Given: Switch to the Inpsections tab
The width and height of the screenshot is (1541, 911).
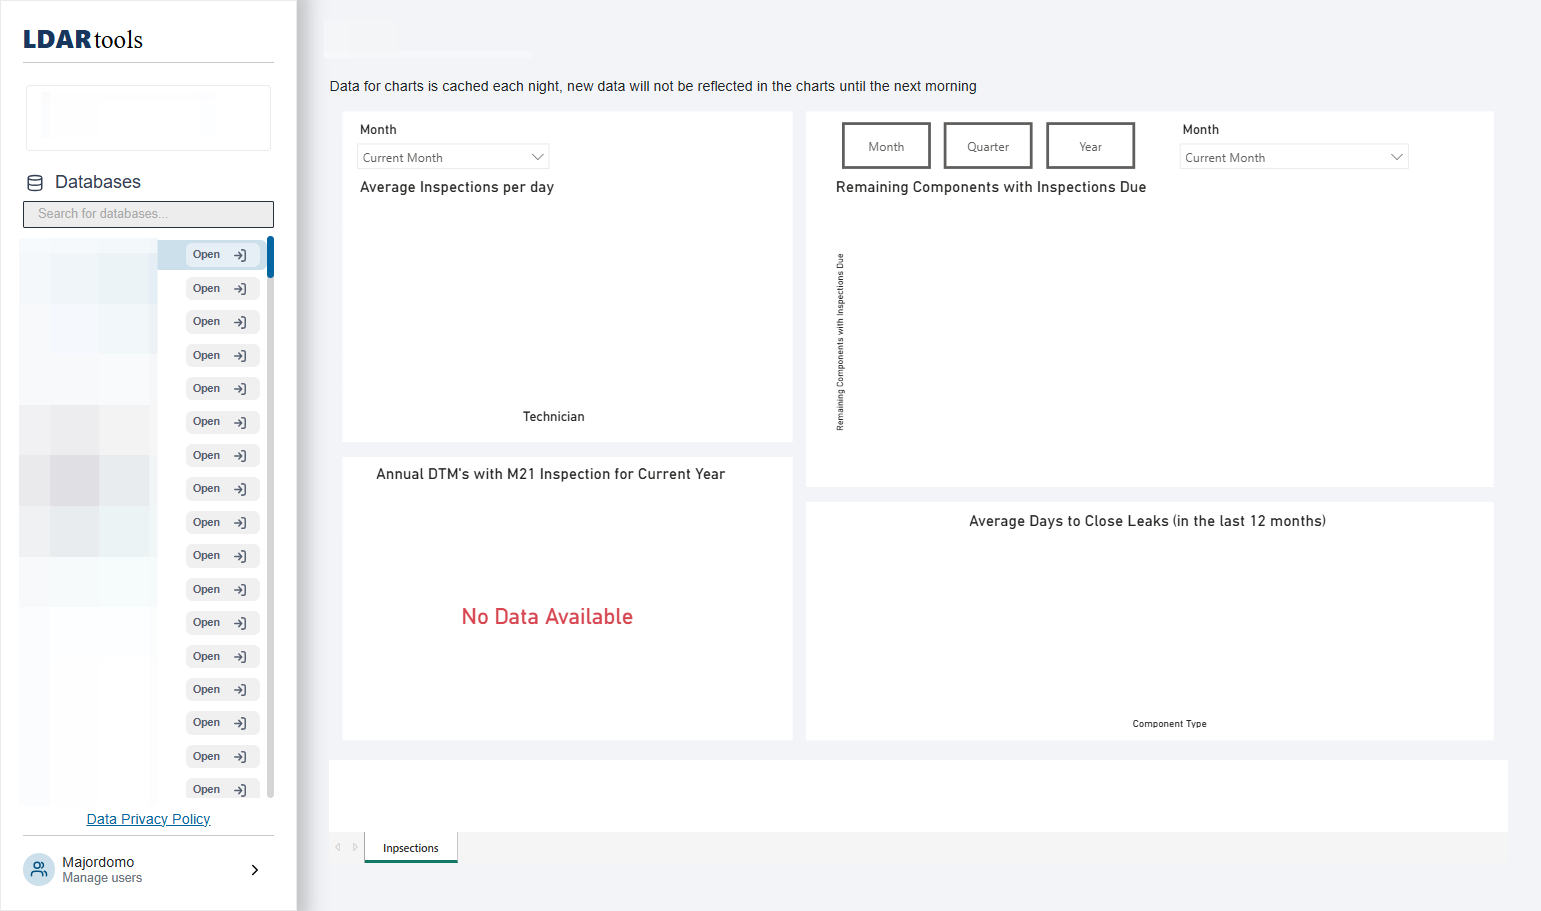Looking at the screenshot, I should [411, 848].
